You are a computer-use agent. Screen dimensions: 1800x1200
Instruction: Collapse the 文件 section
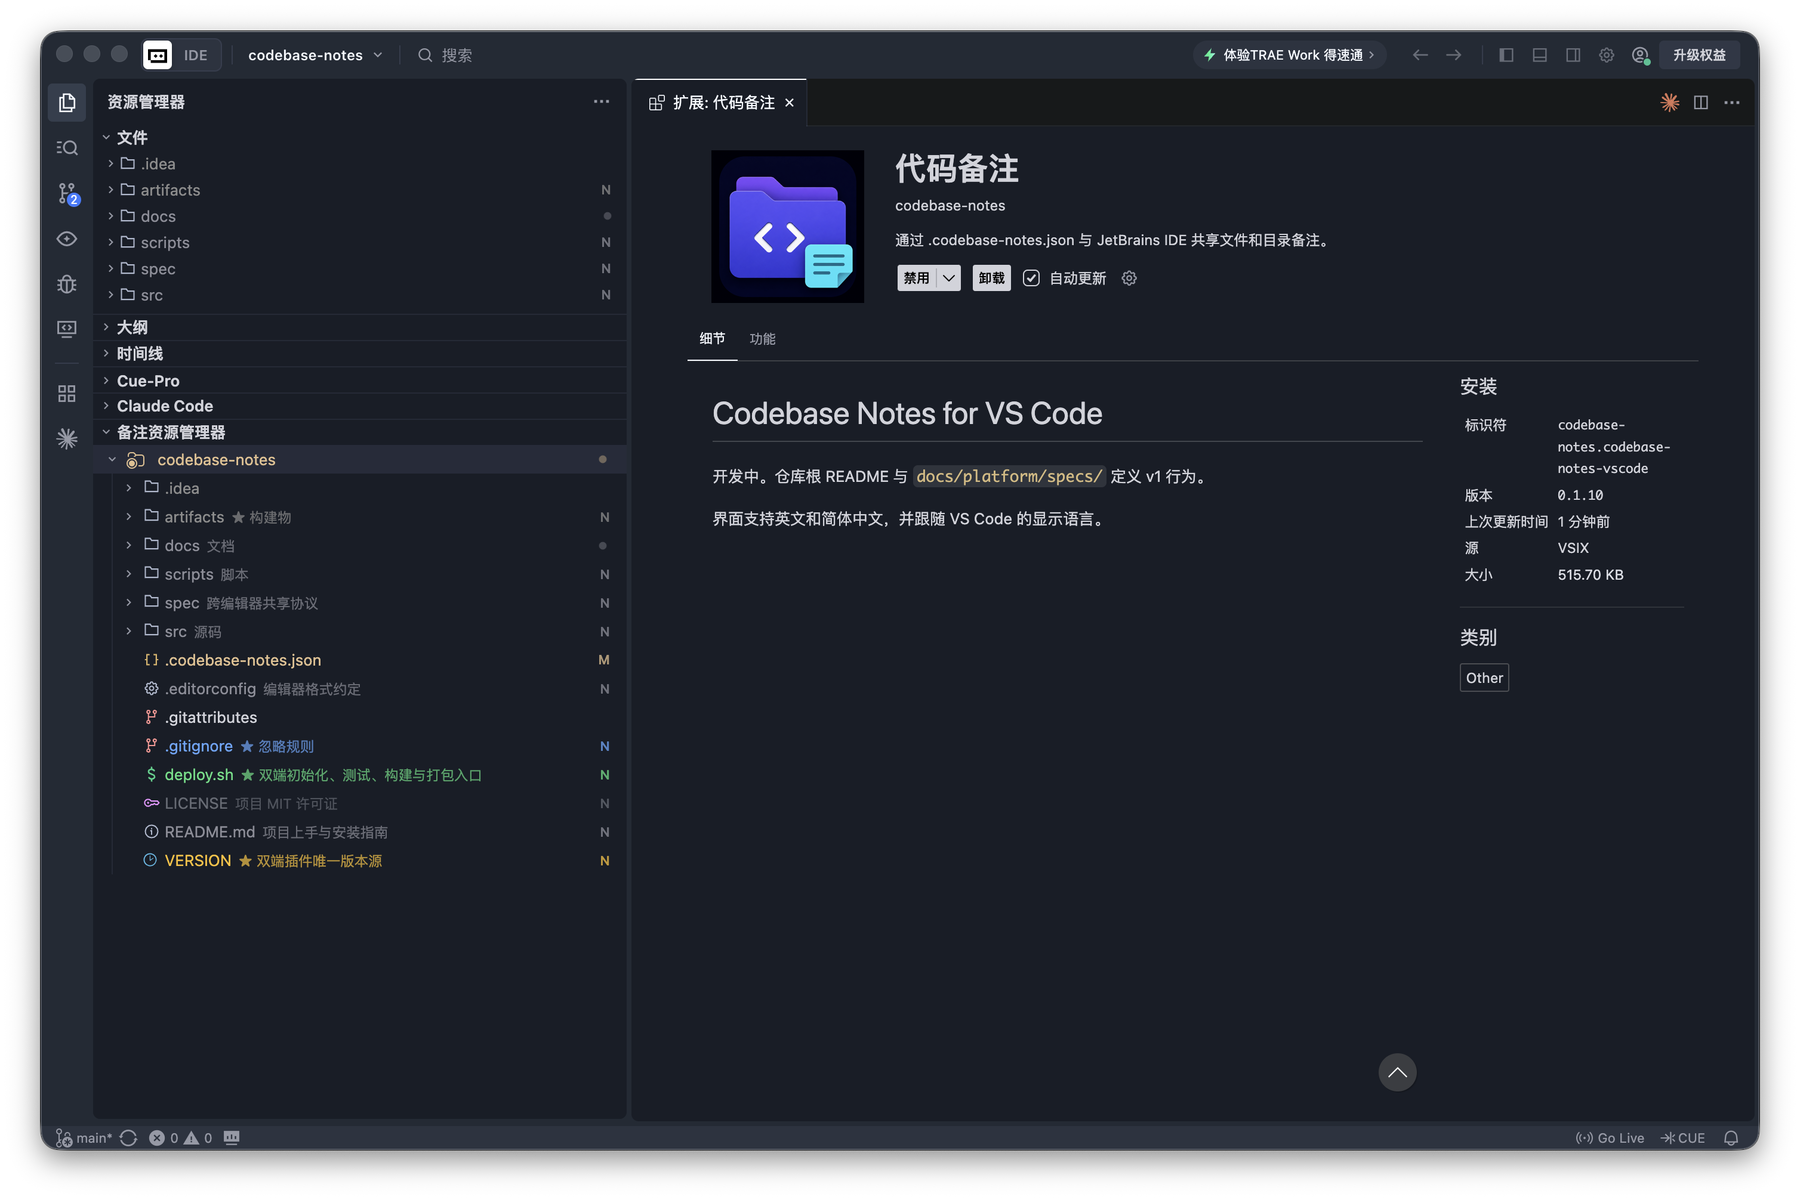click(x=360, y=137)
